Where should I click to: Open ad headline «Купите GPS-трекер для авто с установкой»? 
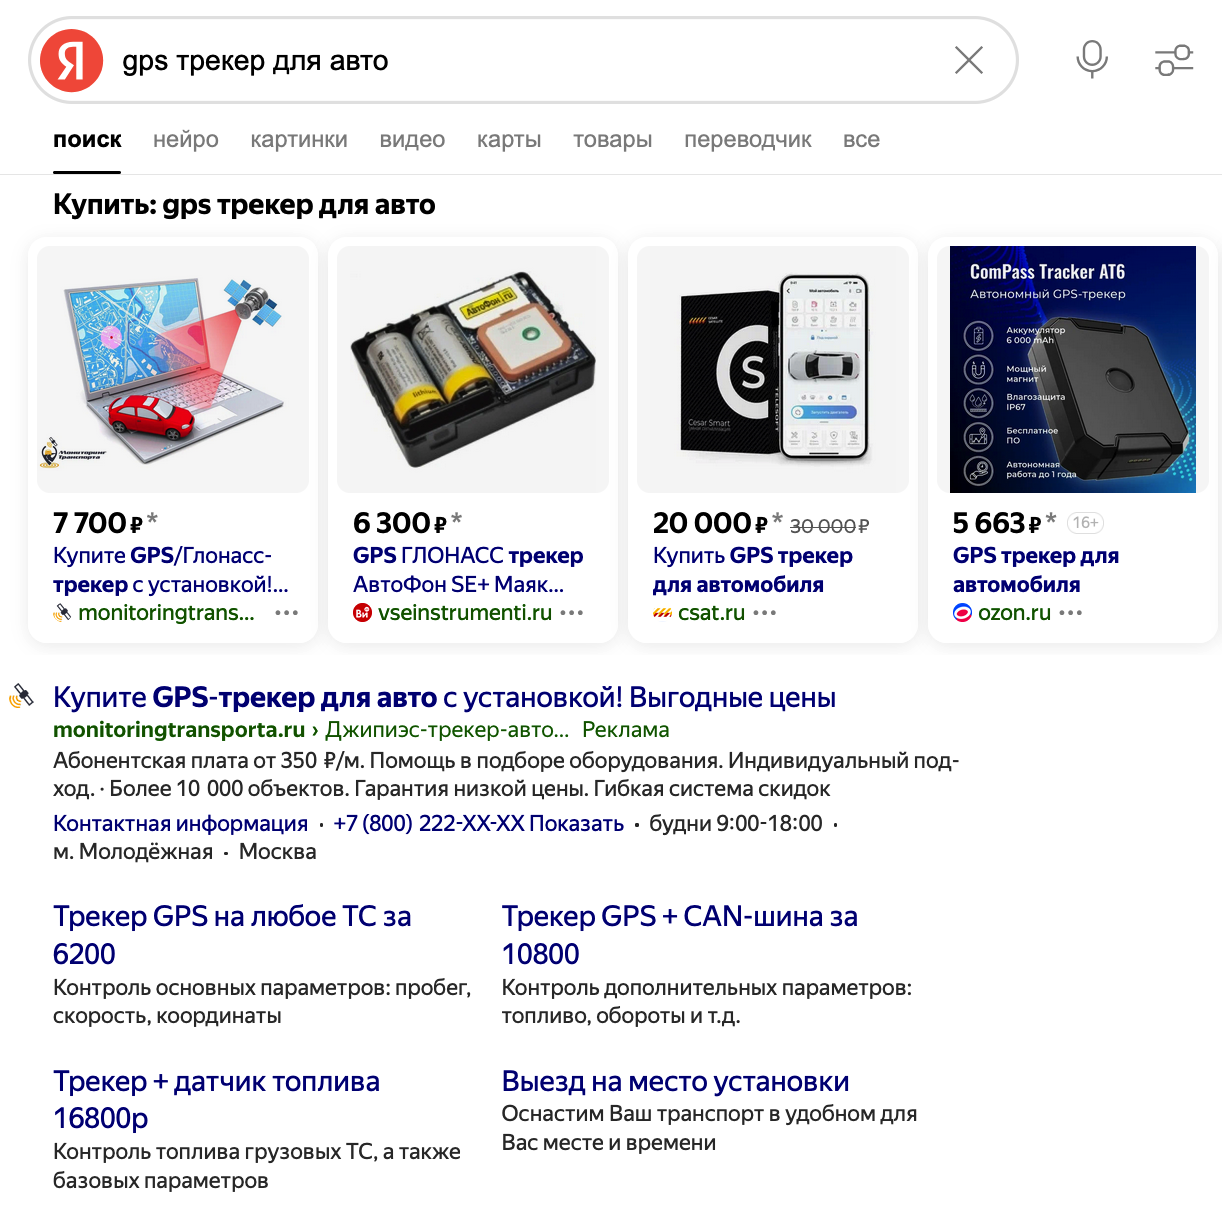(444, 697)
